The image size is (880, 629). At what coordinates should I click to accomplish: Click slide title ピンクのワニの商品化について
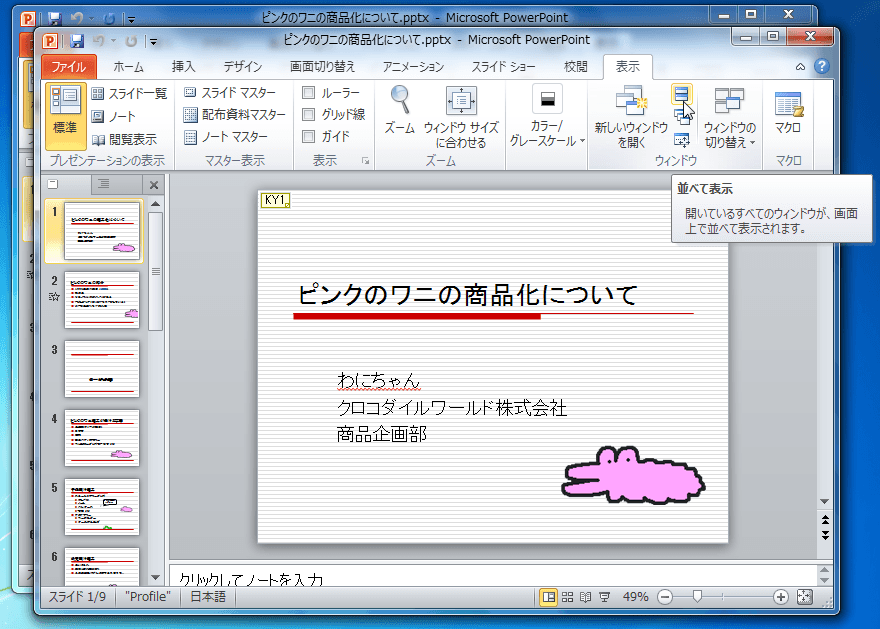467,295
